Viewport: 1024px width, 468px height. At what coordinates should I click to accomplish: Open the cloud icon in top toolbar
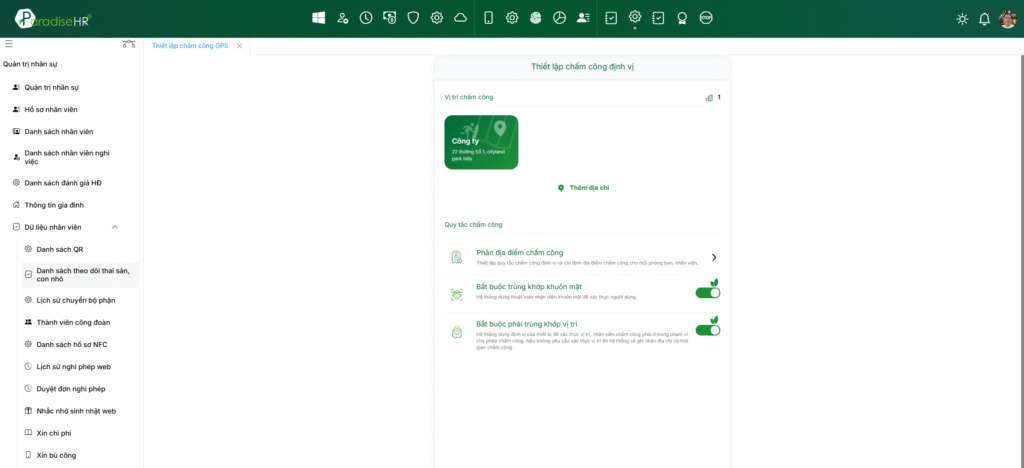tap(460, 18)
